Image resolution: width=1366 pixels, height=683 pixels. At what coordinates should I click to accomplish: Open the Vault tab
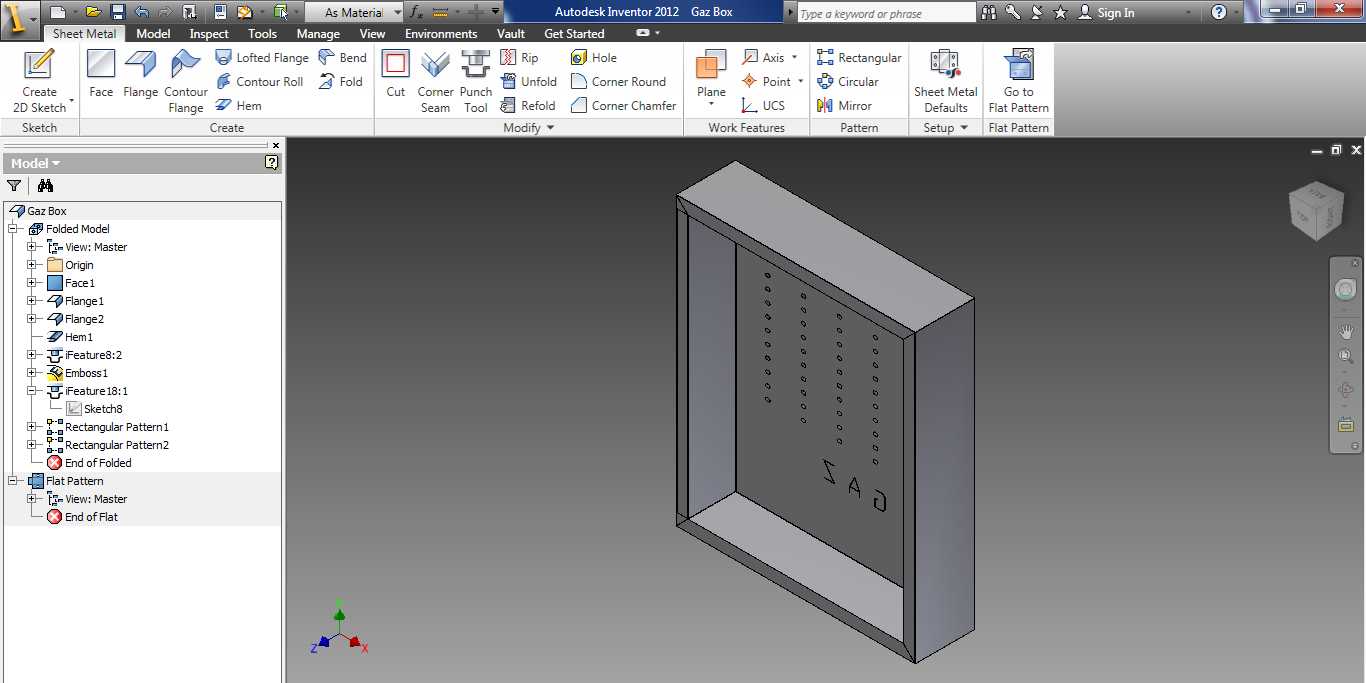tap(511, 33)
